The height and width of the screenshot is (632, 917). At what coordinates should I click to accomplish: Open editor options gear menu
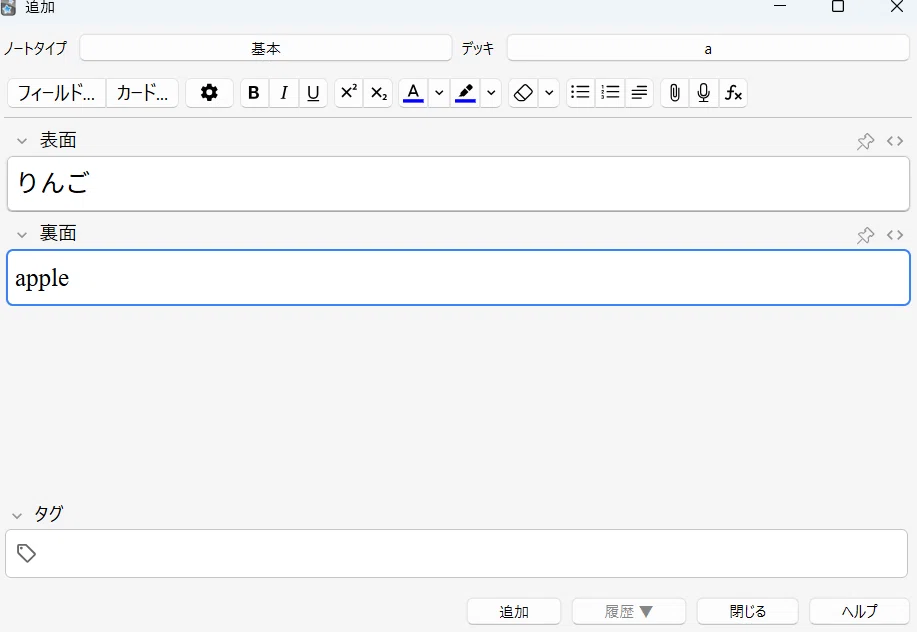pyautogui.click(x=209, y=93)
